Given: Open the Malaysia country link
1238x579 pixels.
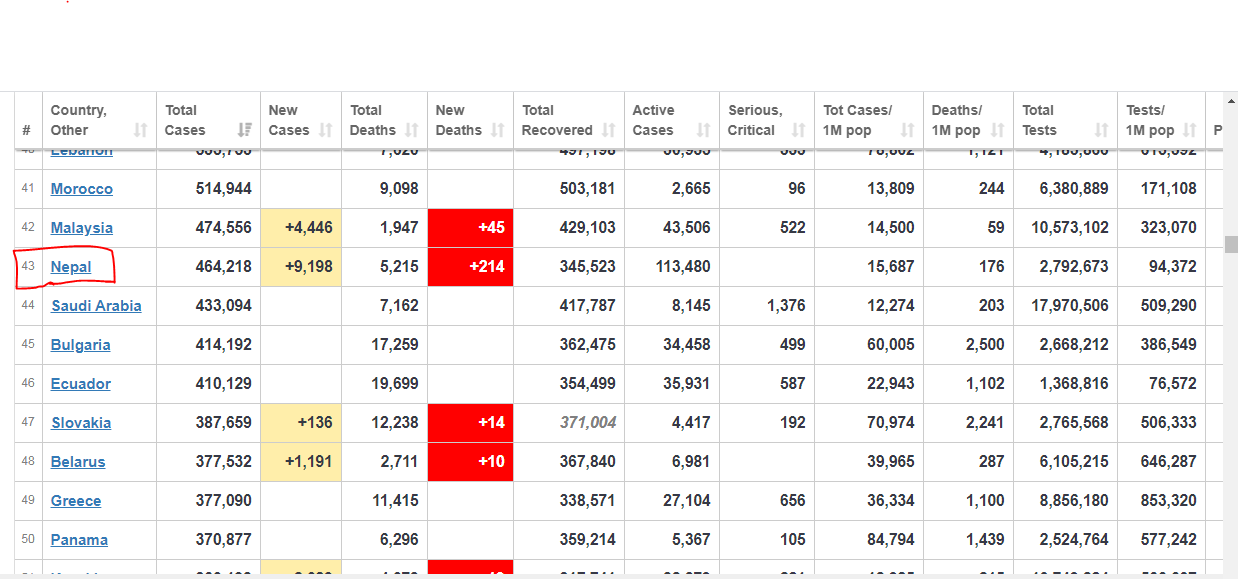Looking at the screenshot, I should [82, 228].
